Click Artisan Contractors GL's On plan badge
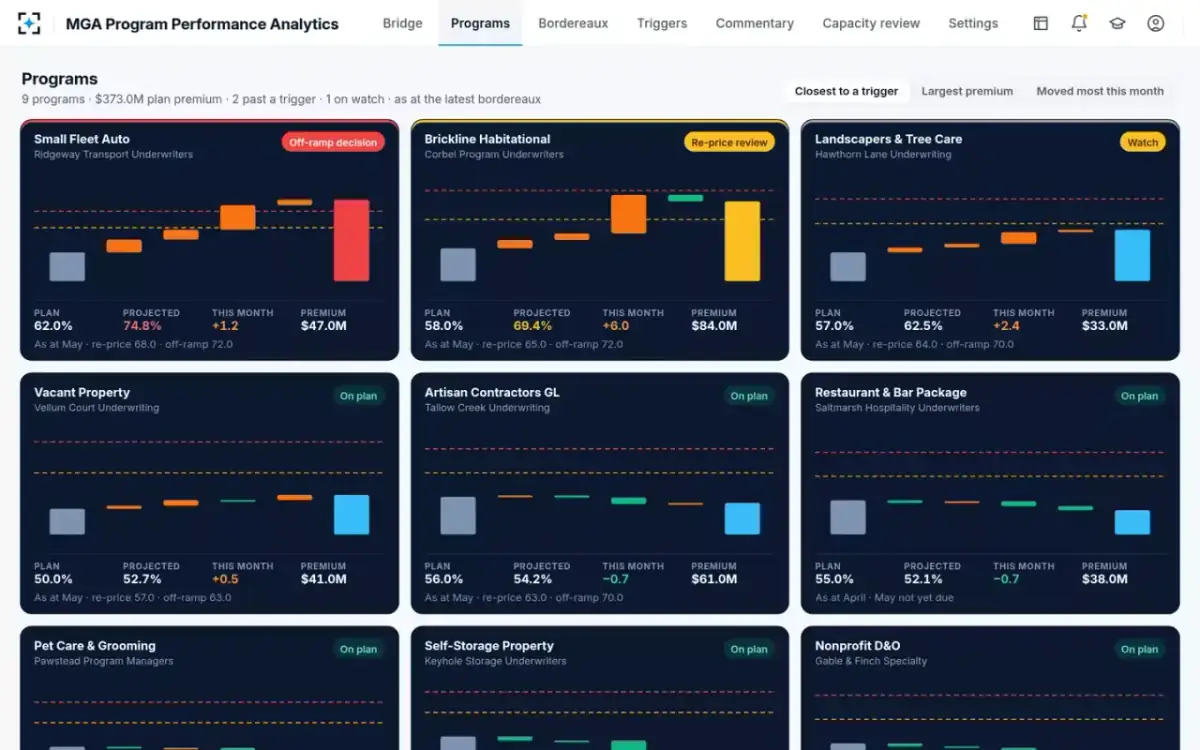This screenshot has width=1200, height=750. coord(749,396)
